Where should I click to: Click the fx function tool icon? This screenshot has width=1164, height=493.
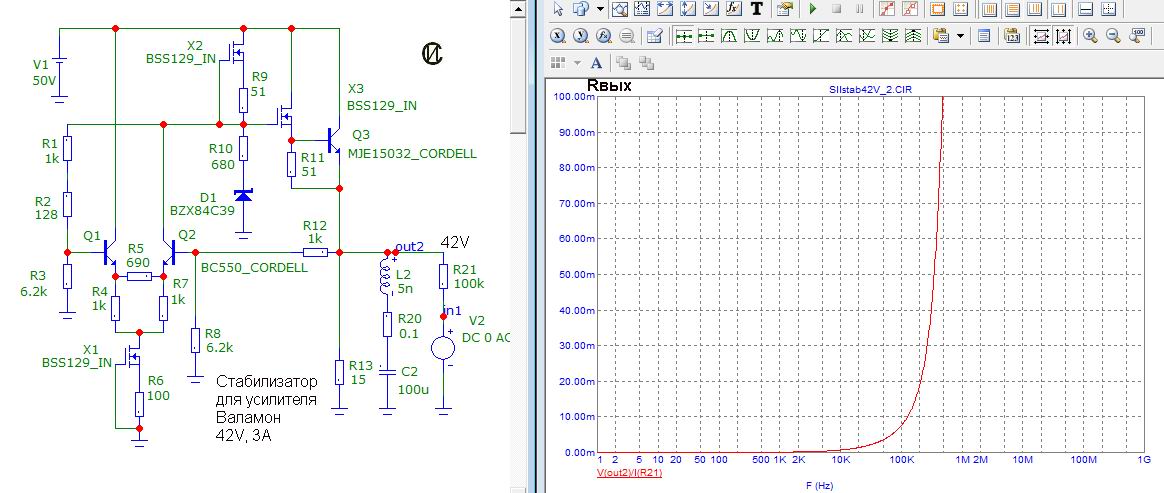(732, 9)
